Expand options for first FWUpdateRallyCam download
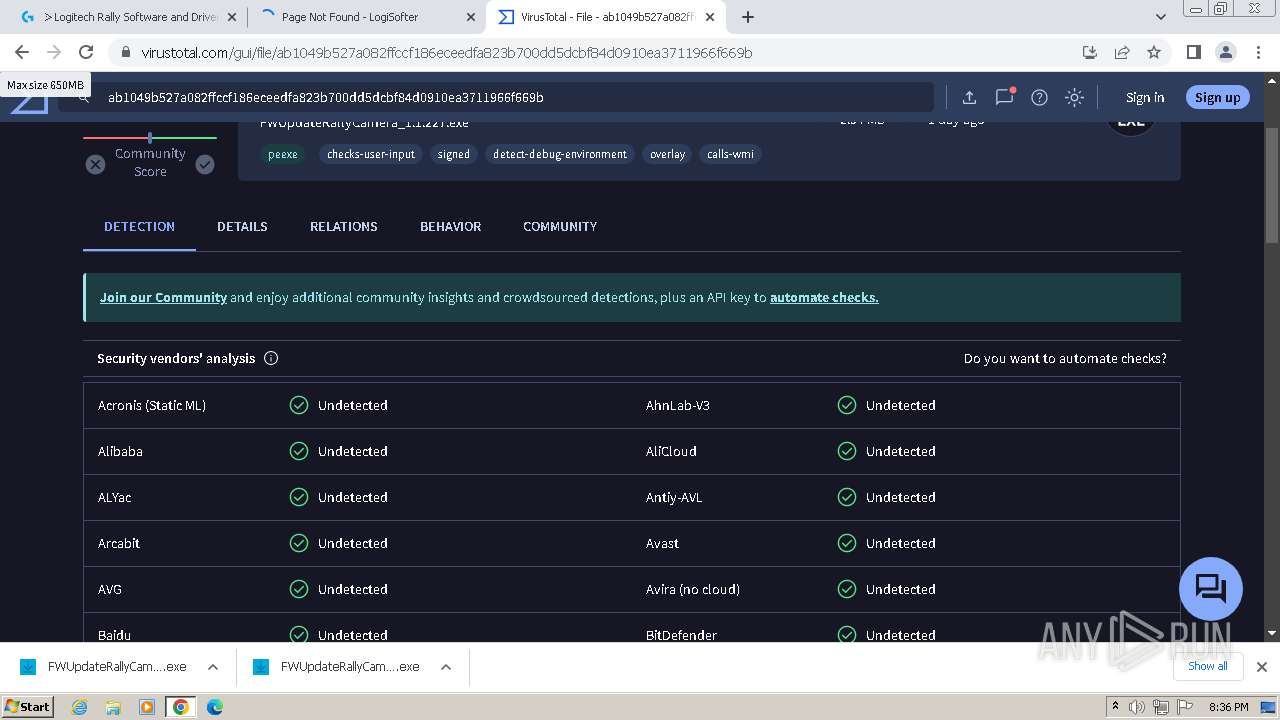The width and height of the screenshot is (1280, 720). [213, 667]
